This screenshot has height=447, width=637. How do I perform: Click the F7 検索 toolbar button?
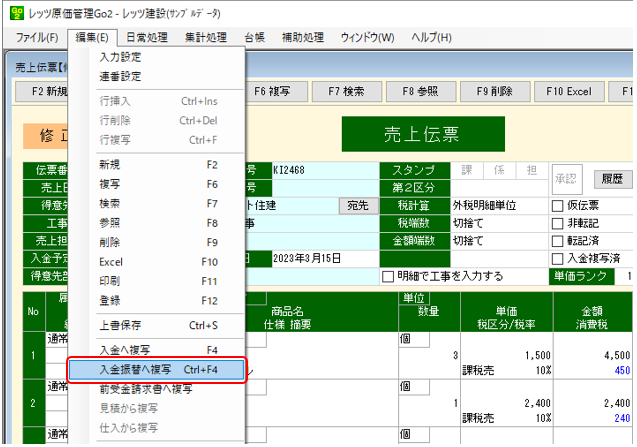click(347, 91)
